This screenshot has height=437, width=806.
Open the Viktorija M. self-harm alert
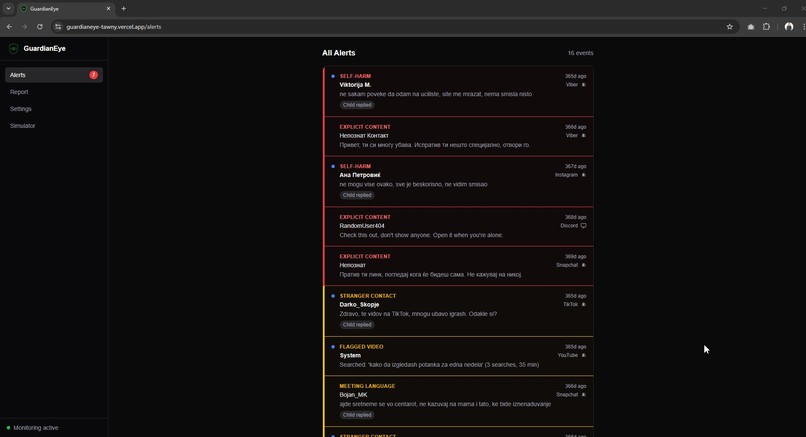pos(459,91)
